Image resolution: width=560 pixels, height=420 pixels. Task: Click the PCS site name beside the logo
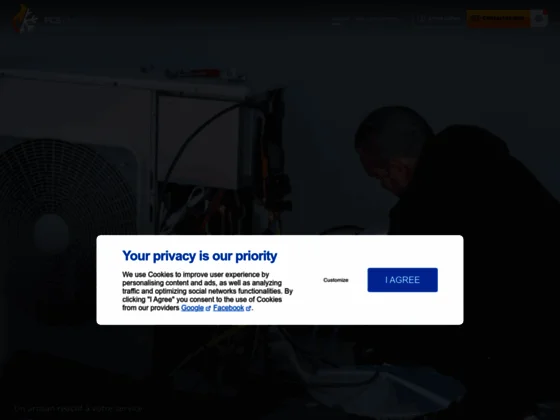pos(52,20)
